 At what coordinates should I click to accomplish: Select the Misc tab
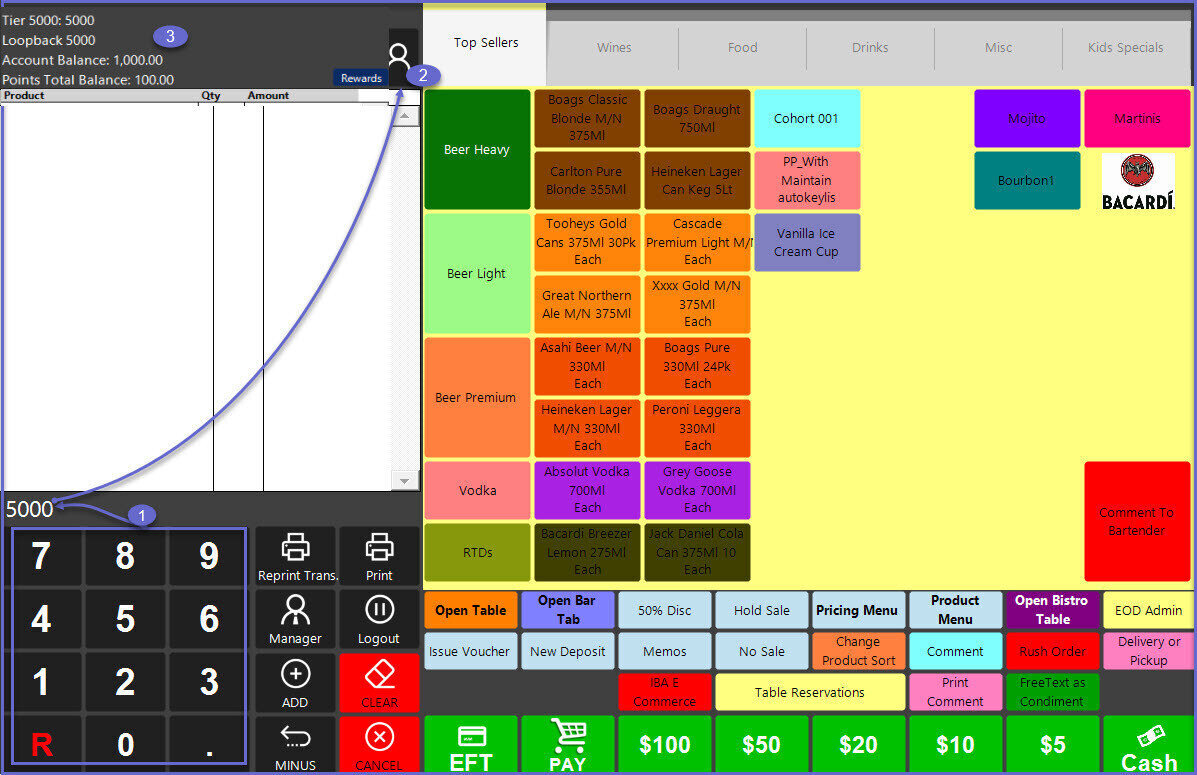pos(999,47)
